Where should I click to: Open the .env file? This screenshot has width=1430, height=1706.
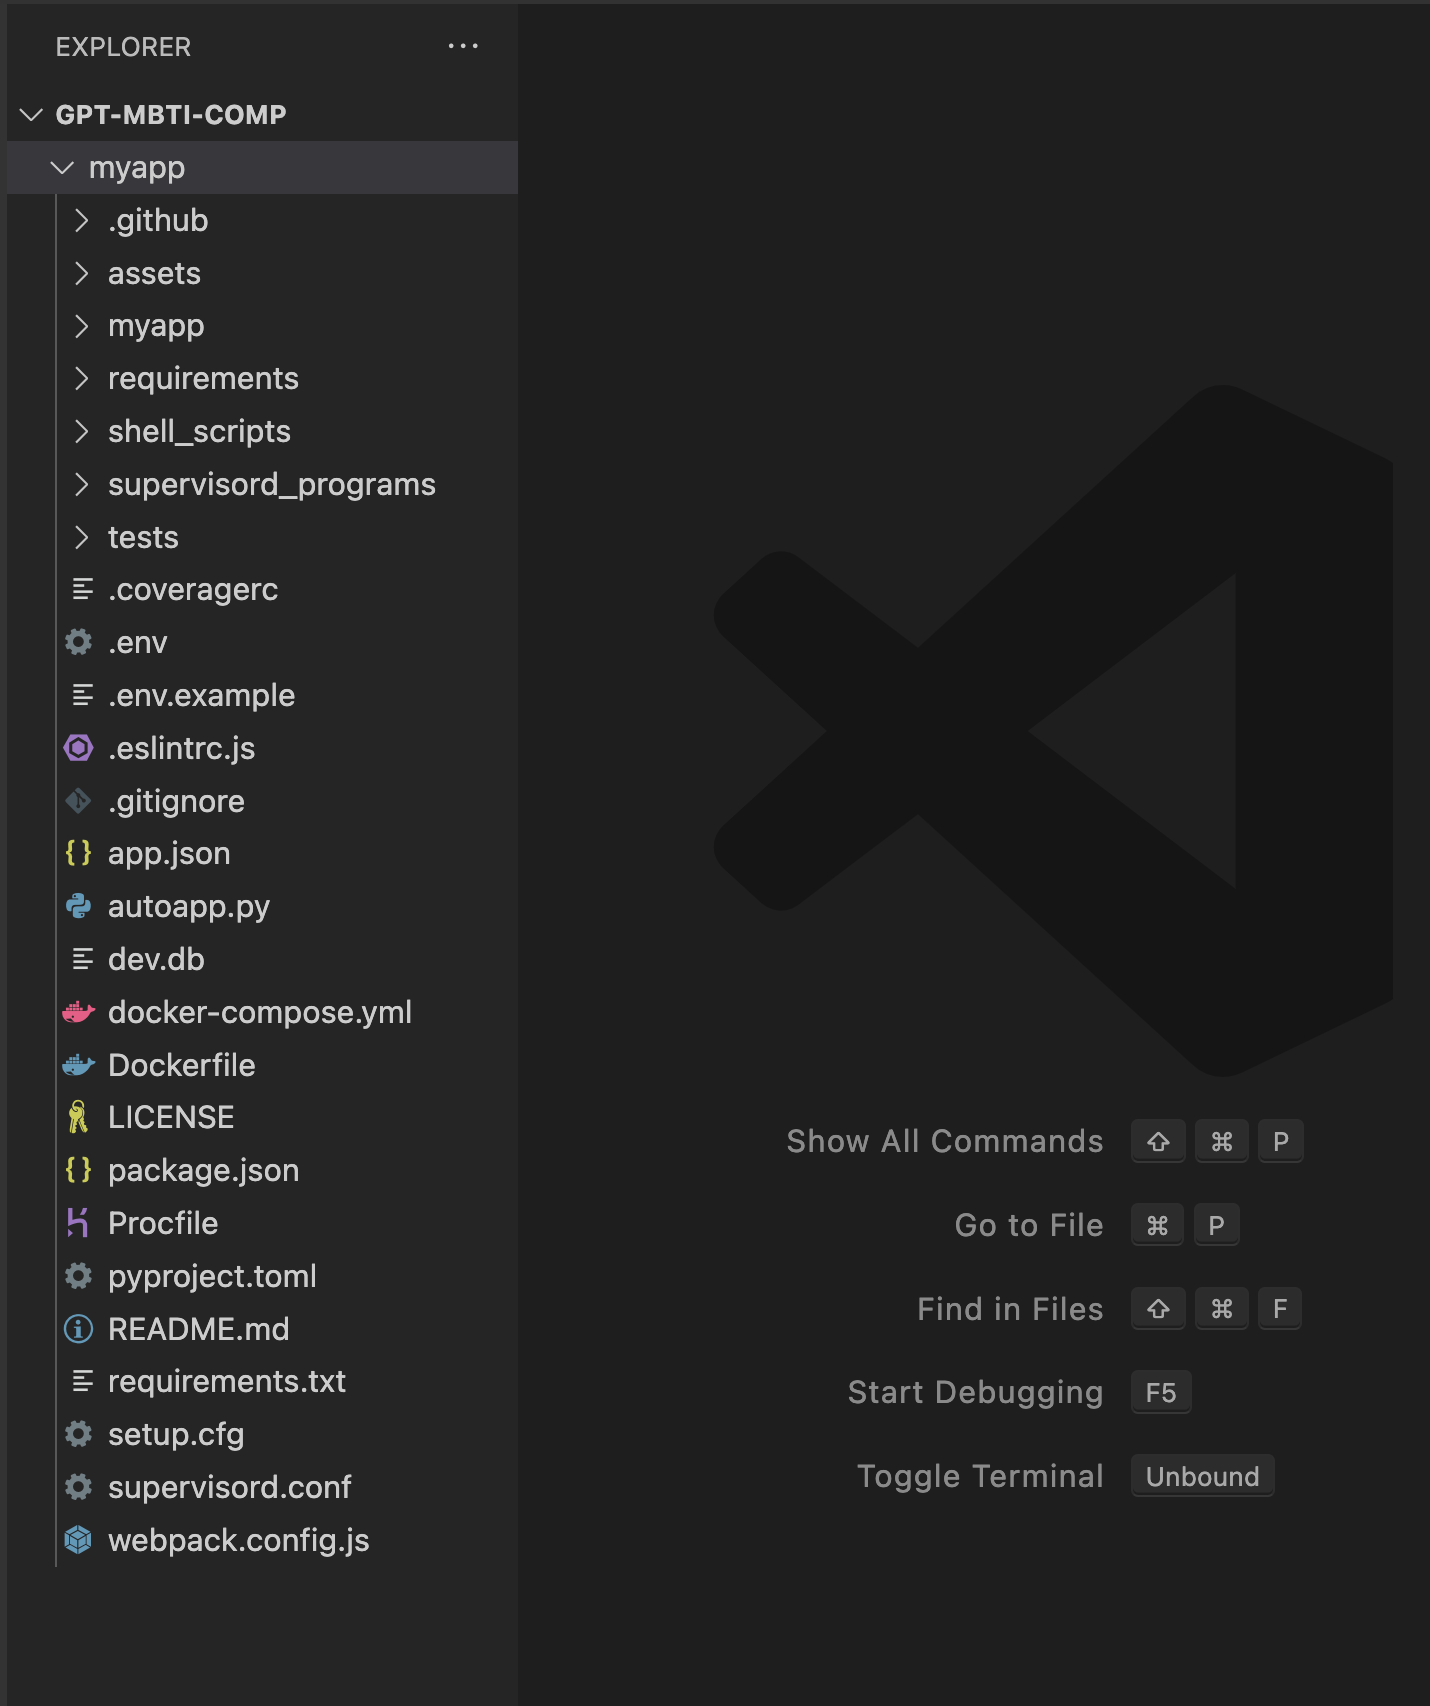click(262, 642)
